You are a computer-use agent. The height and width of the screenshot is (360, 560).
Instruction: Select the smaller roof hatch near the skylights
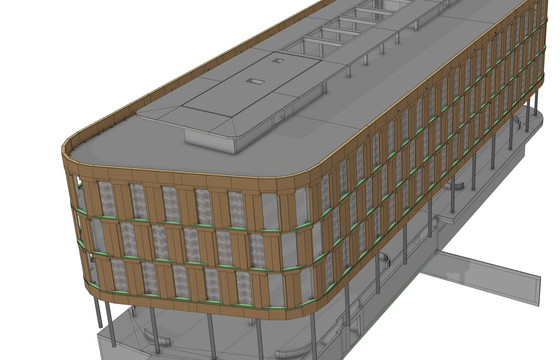pyautogui.click(x=278, y=61)
